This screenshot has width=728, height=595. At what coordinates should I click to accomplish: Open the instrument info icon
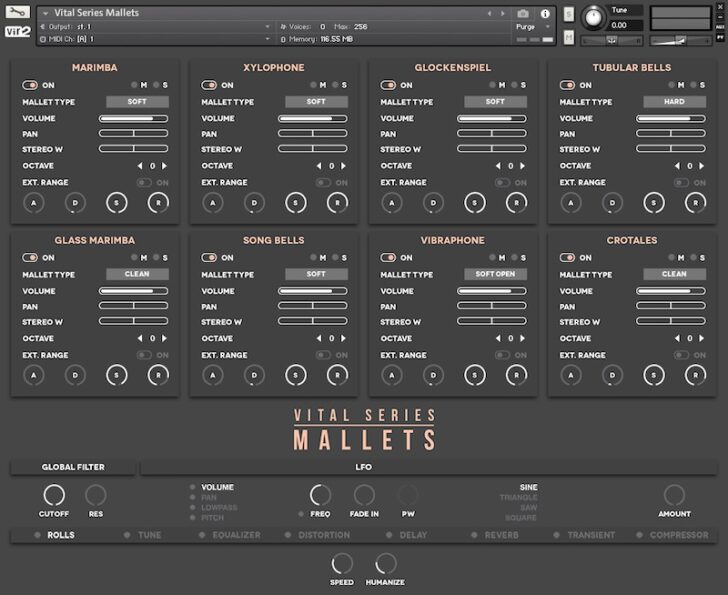coord(545,13)
